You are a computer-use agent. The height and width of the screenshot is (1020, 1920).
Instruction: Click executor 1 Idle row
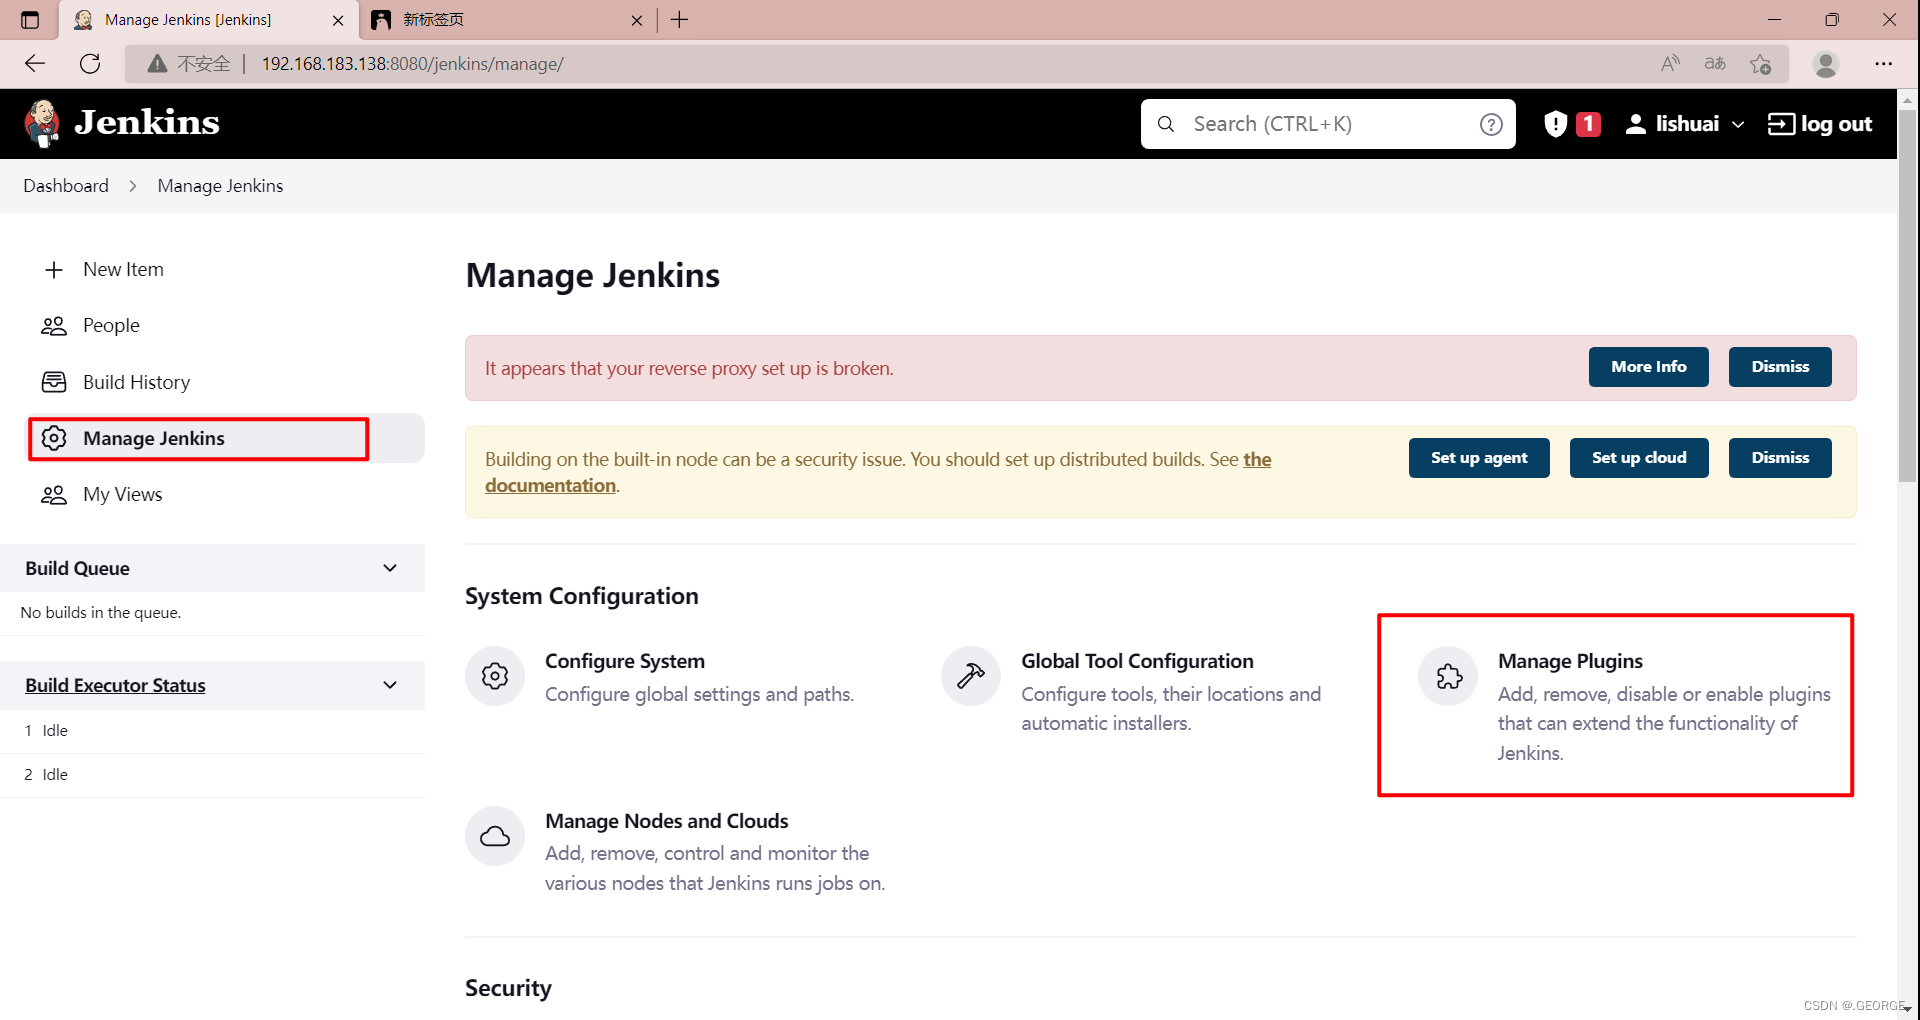point(212,731)
